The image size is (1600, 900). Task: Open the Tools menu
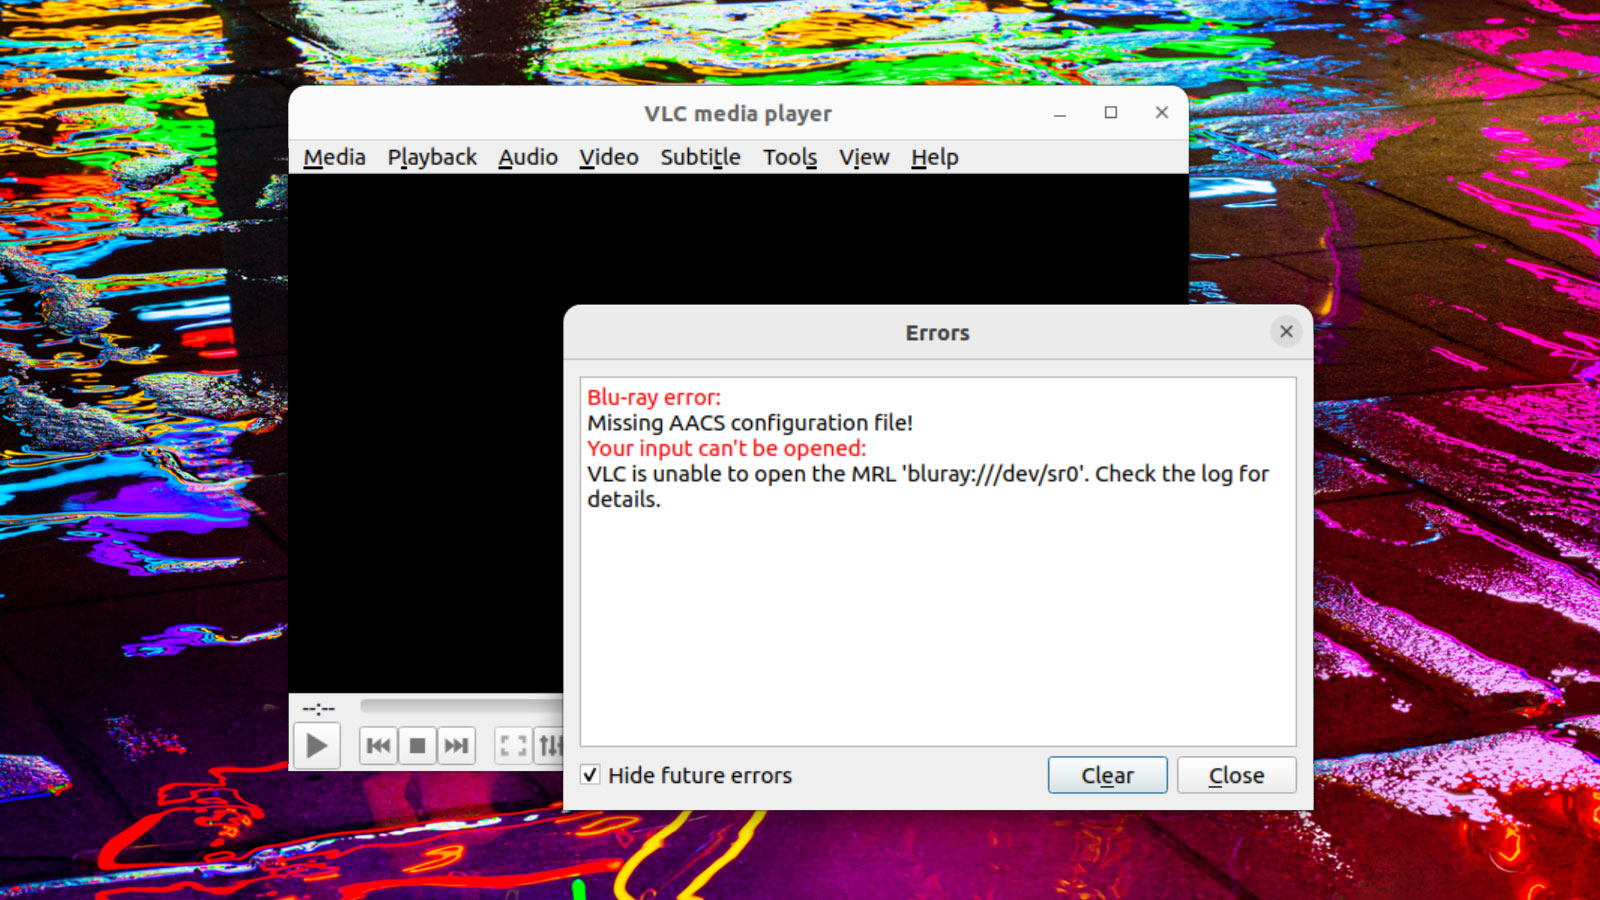pyautogui.click(x=790, y=157)
